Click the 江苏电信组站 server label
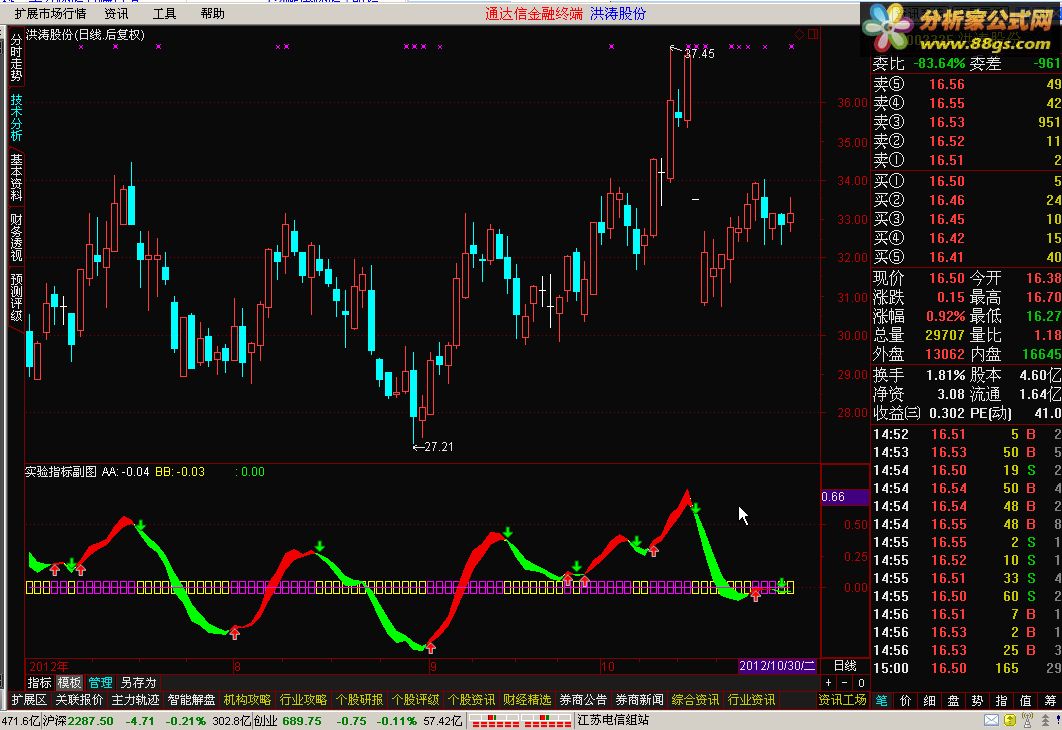Screen dimensions: 1062x730 [613, 721]
